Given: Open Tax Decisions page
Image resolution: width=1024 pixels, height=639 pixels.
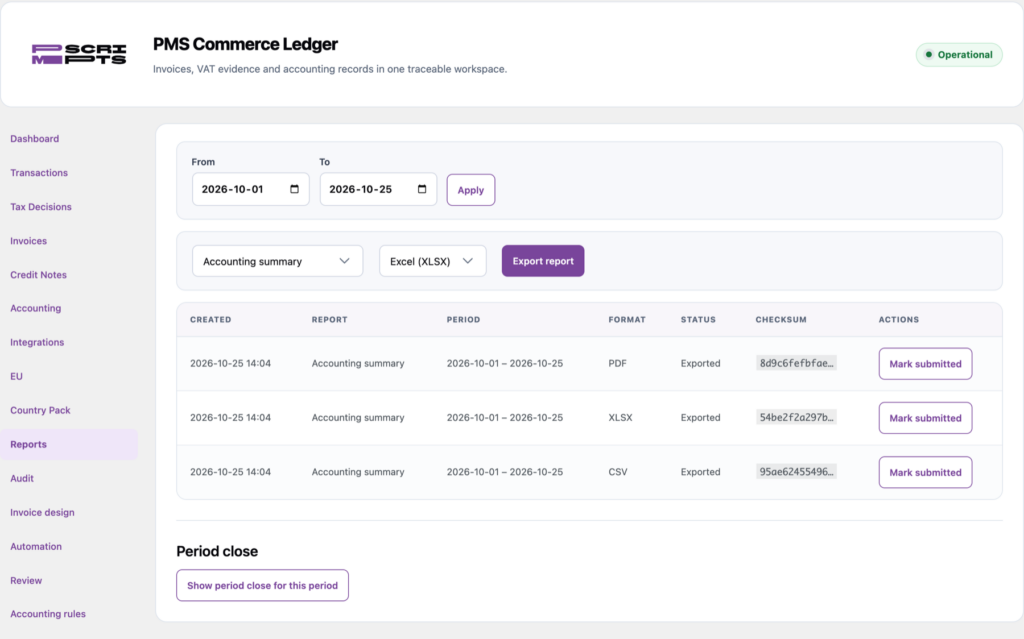Looking at the screenshot, I should [x=41, y=206].
